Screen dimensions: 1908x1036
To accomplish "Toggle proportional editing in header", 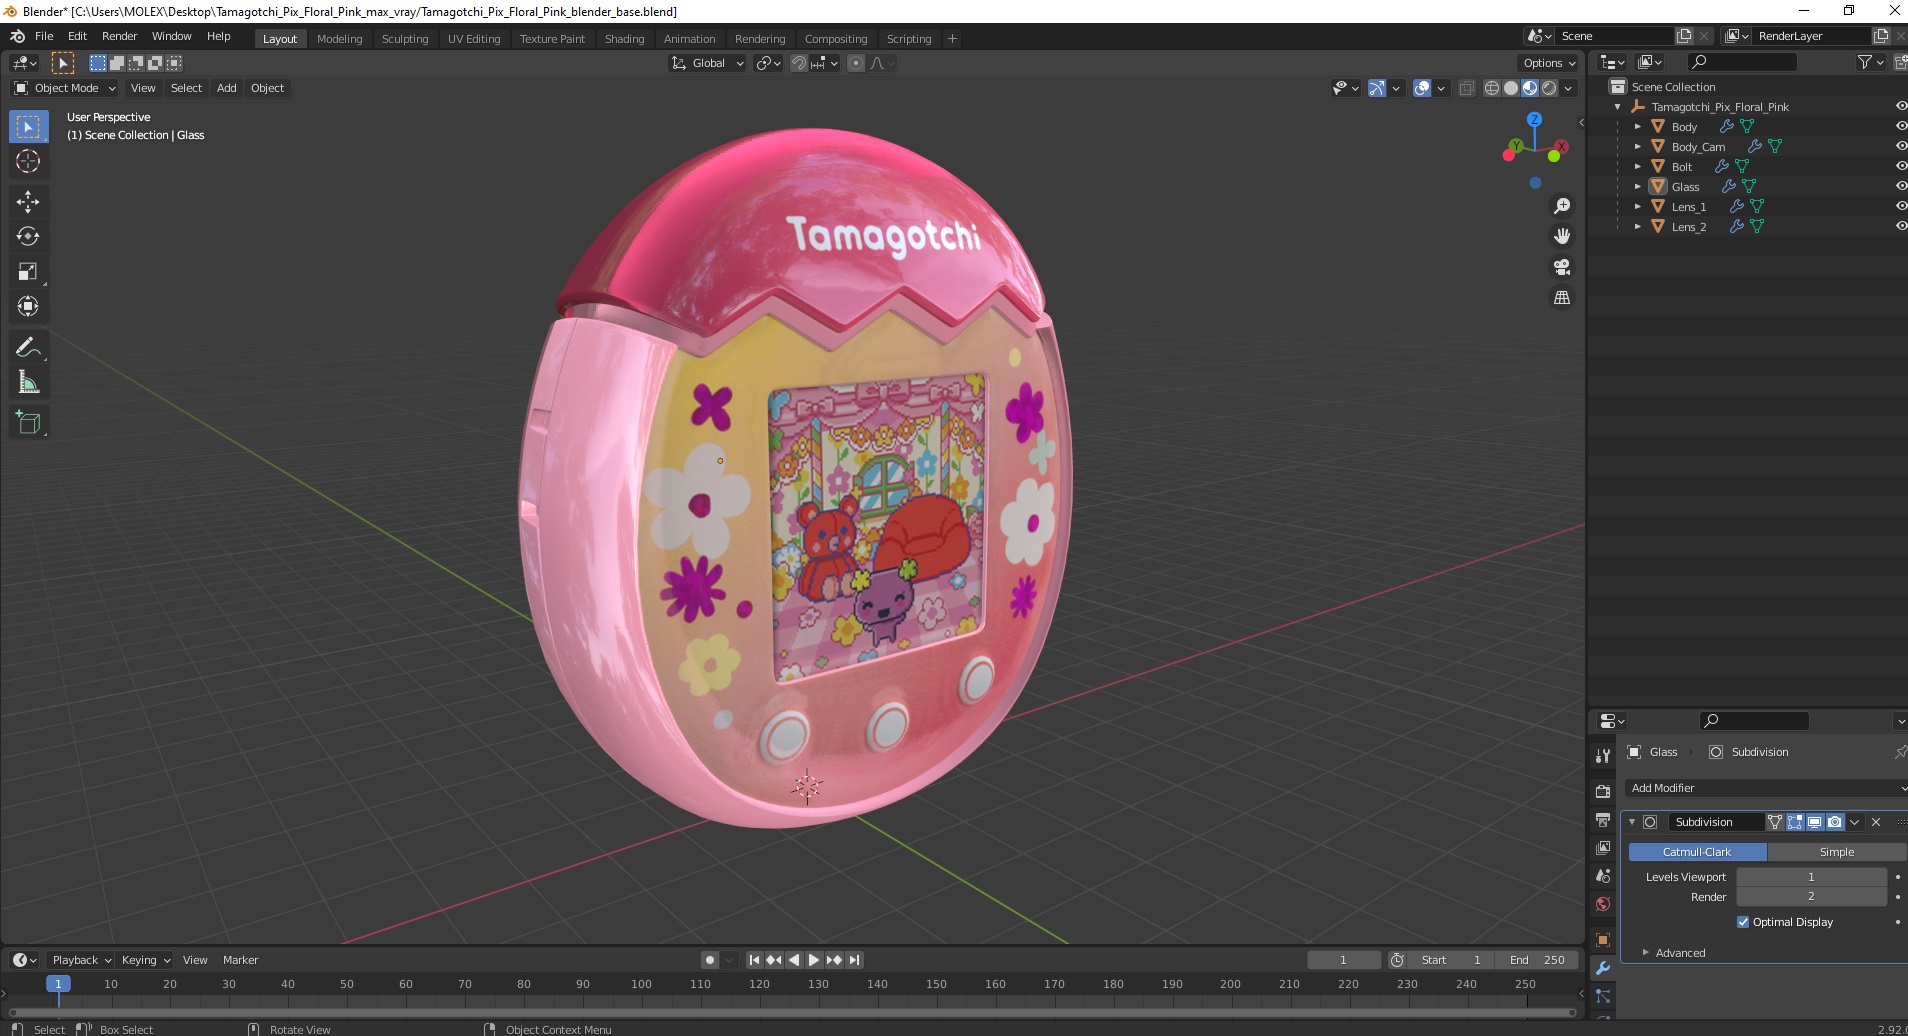I will click(856, 63).
